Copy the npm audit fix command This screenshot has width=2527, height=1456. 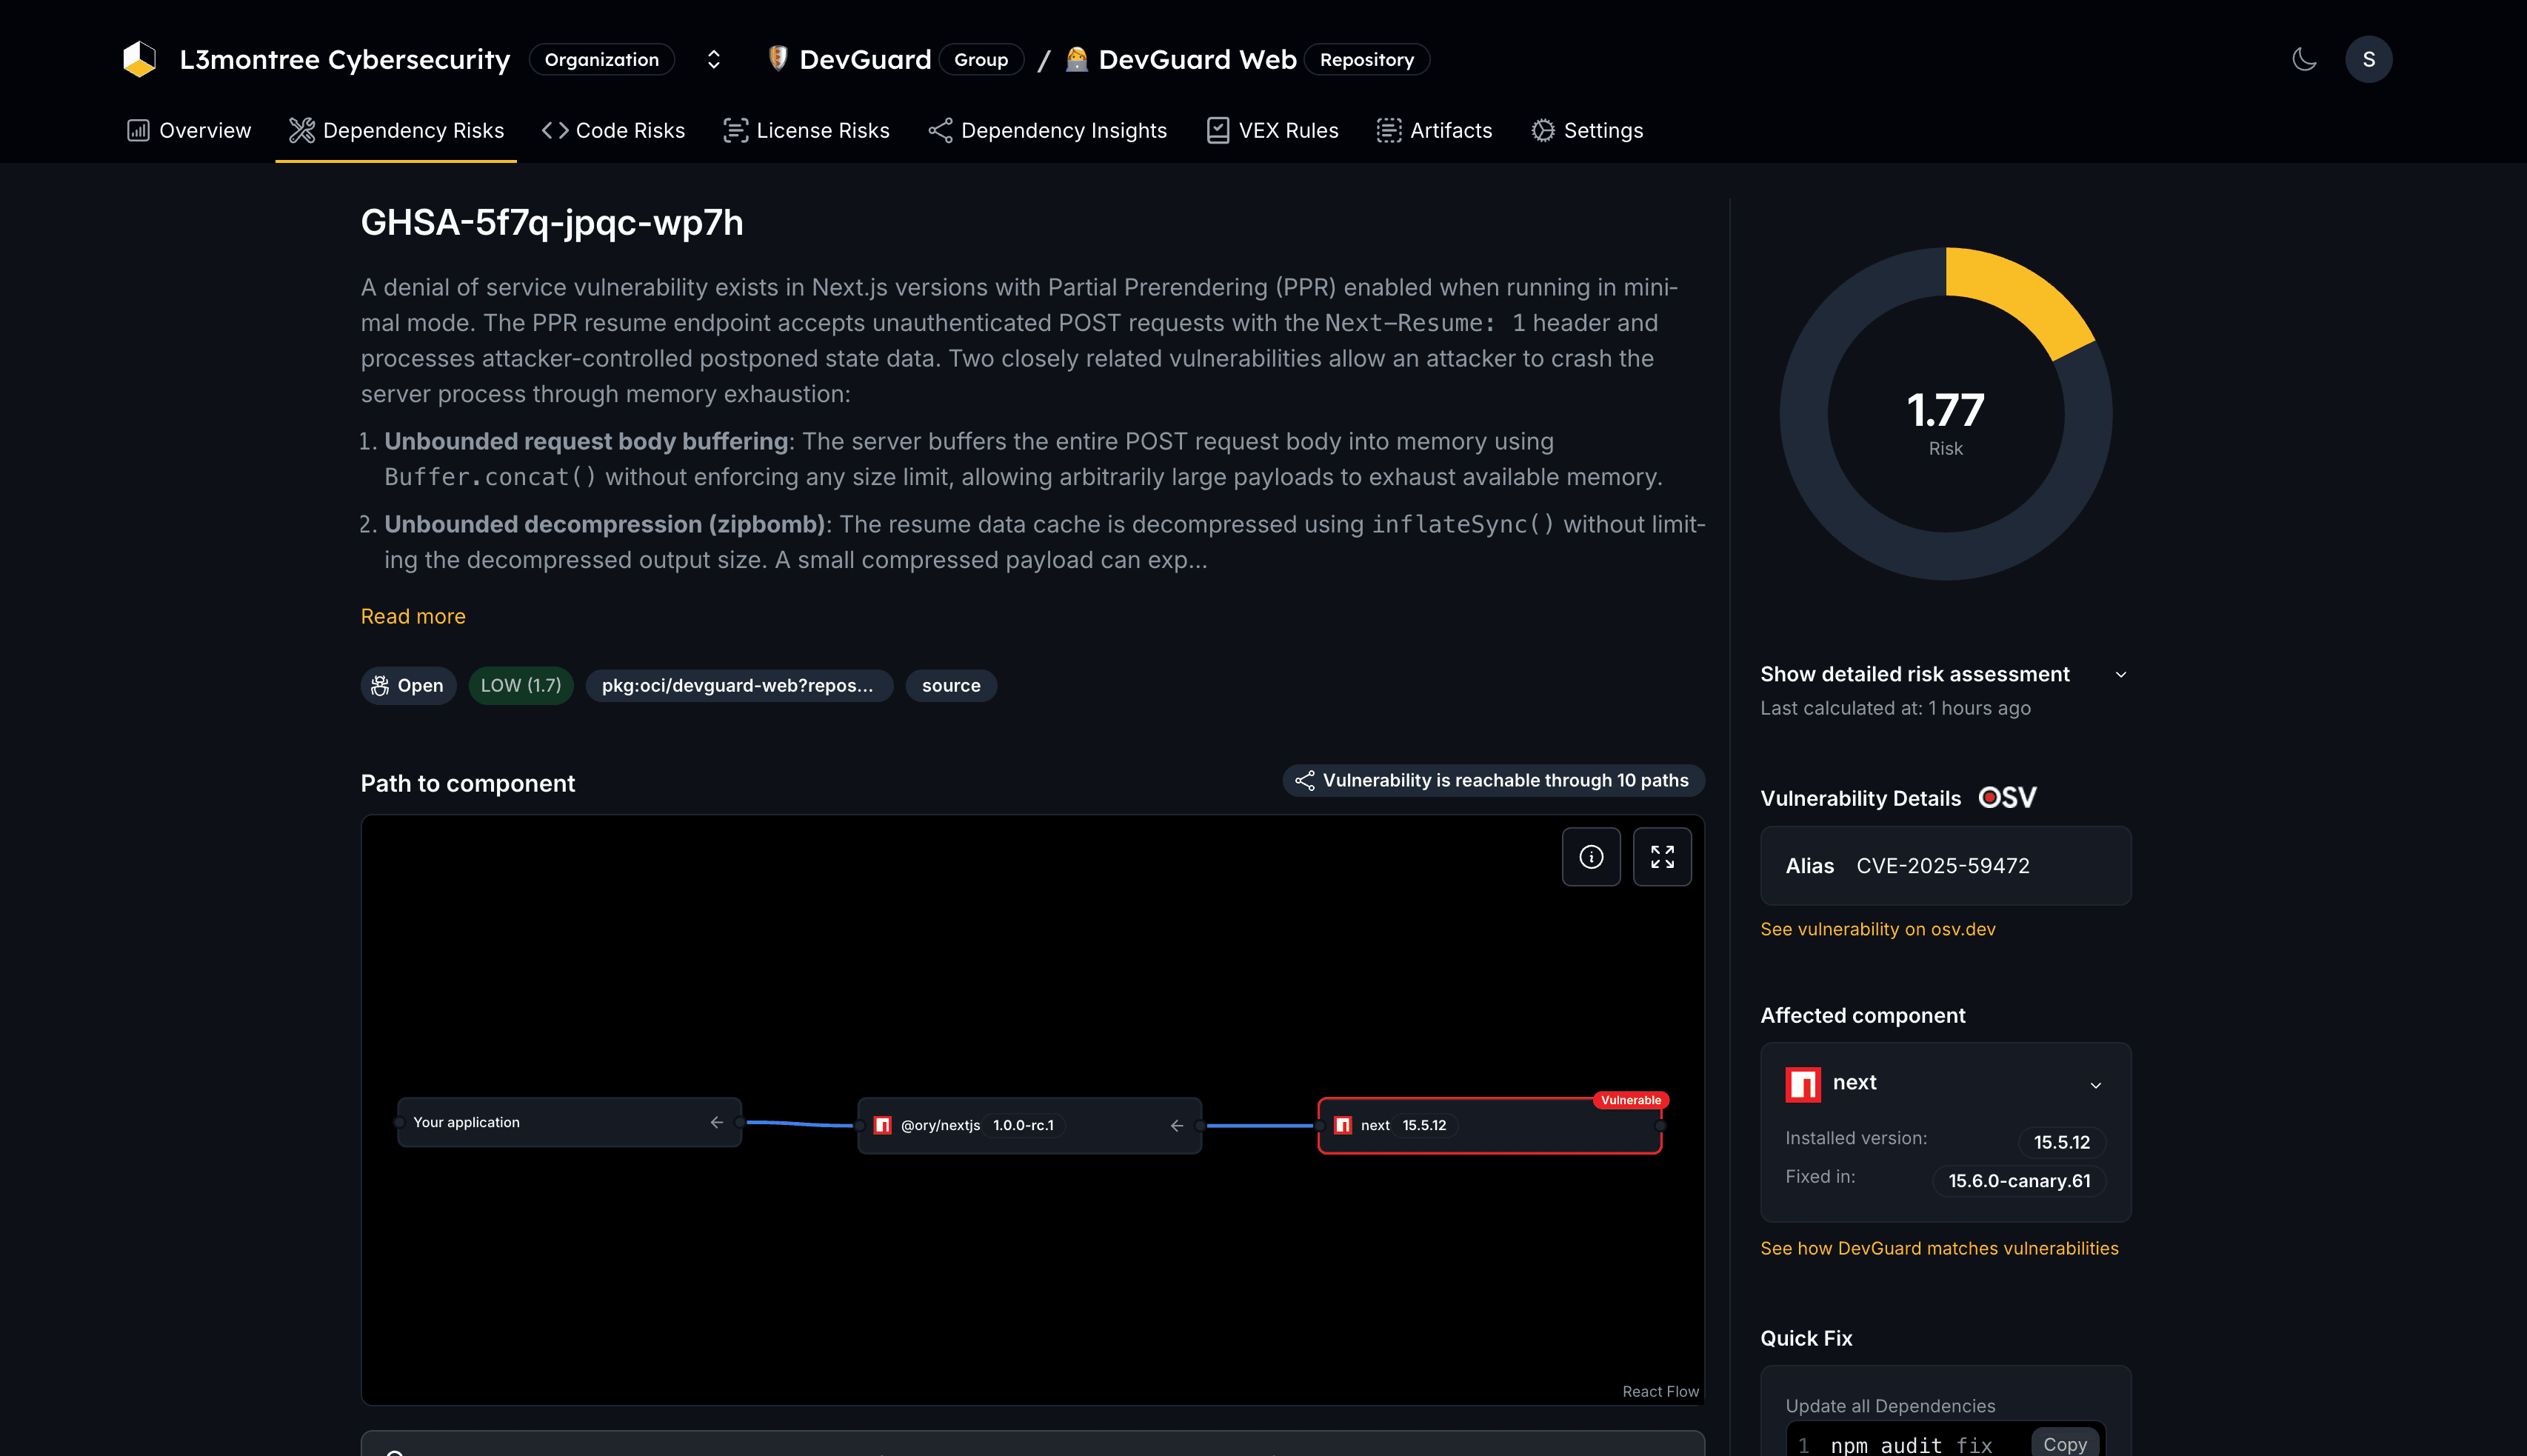(2064, 1443)
